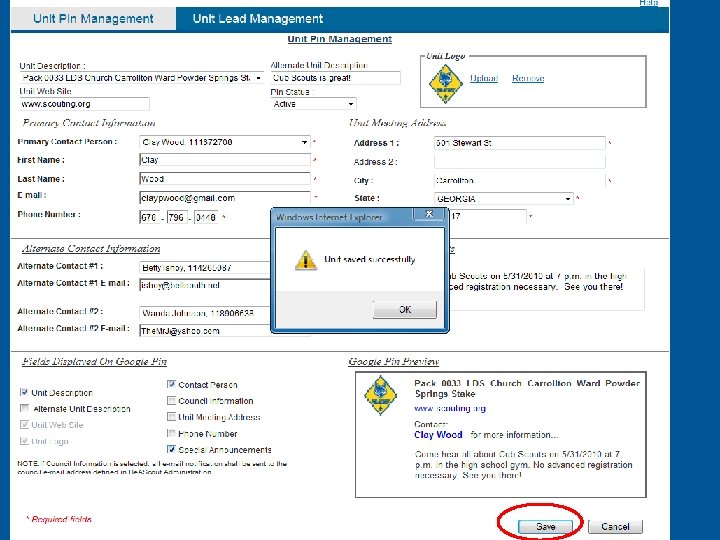Uncheck the Special Announcements checkbox

click(x=171, y=449)
